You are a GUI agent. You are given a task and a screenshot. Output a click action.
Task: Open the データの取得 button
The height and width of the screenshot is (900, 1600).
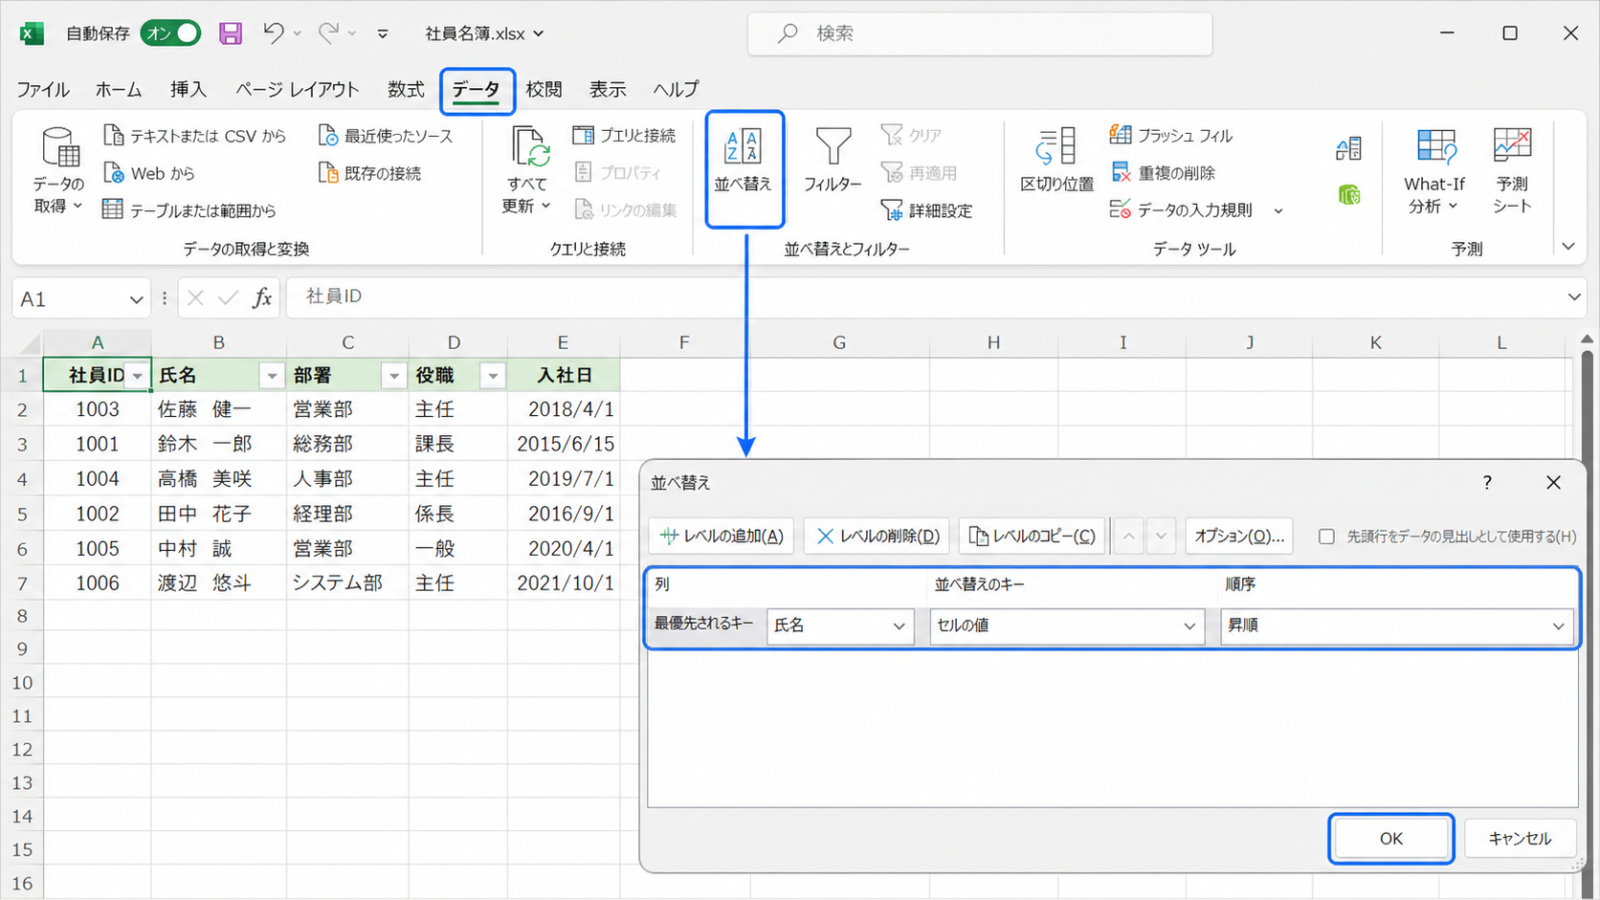pyautogui.click(x=59, y=170)
